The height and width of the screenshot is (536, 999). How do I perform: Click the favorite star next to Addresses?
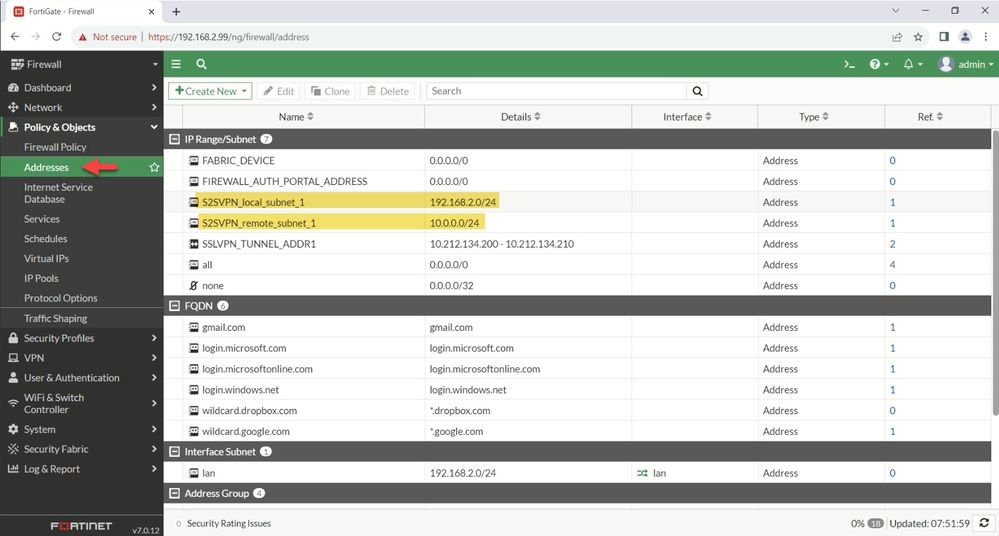point(154,167)
